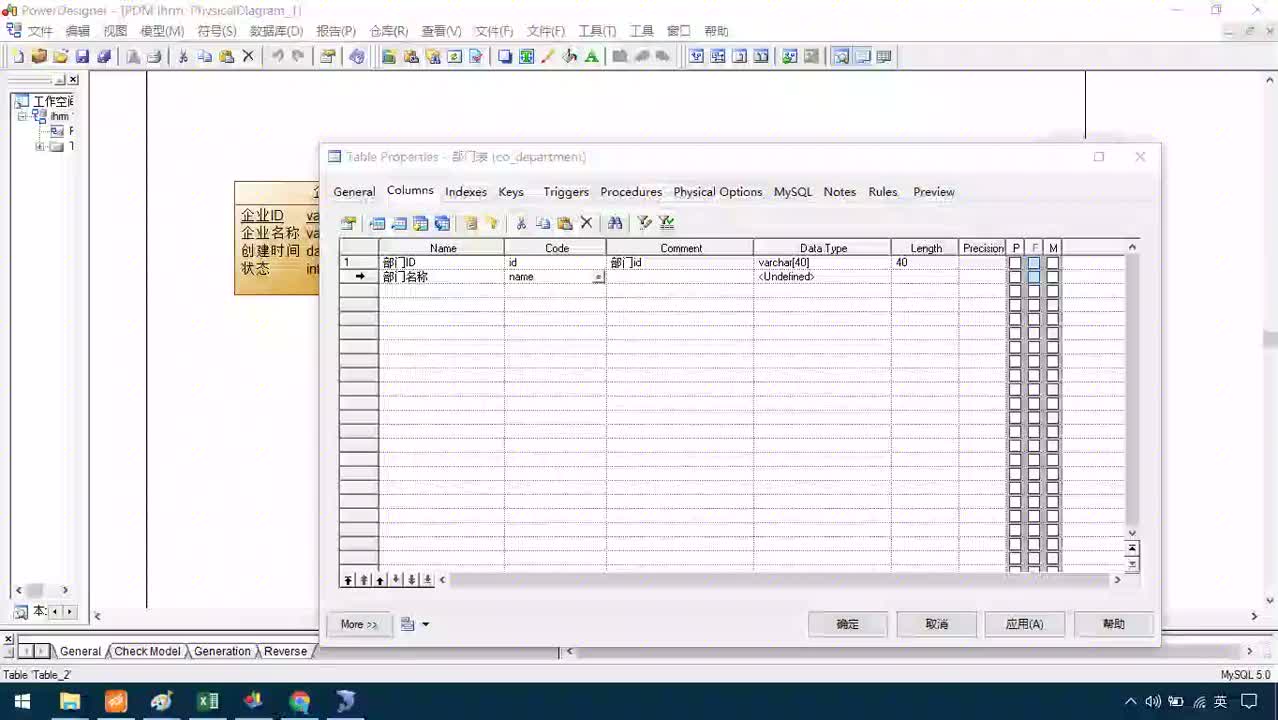Toggle Foreign key checkbox for 部门名称 row
Viewport: 1278px width, 720px height.
pyautogui.click(x=1034, y=277)
